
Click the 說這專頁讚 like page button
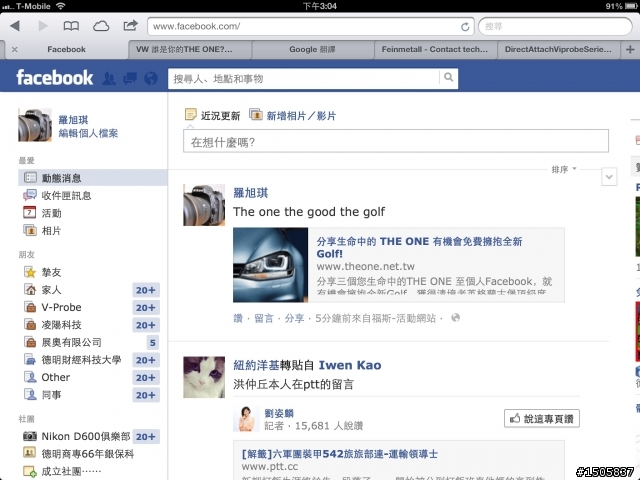(x=542, y=418)
